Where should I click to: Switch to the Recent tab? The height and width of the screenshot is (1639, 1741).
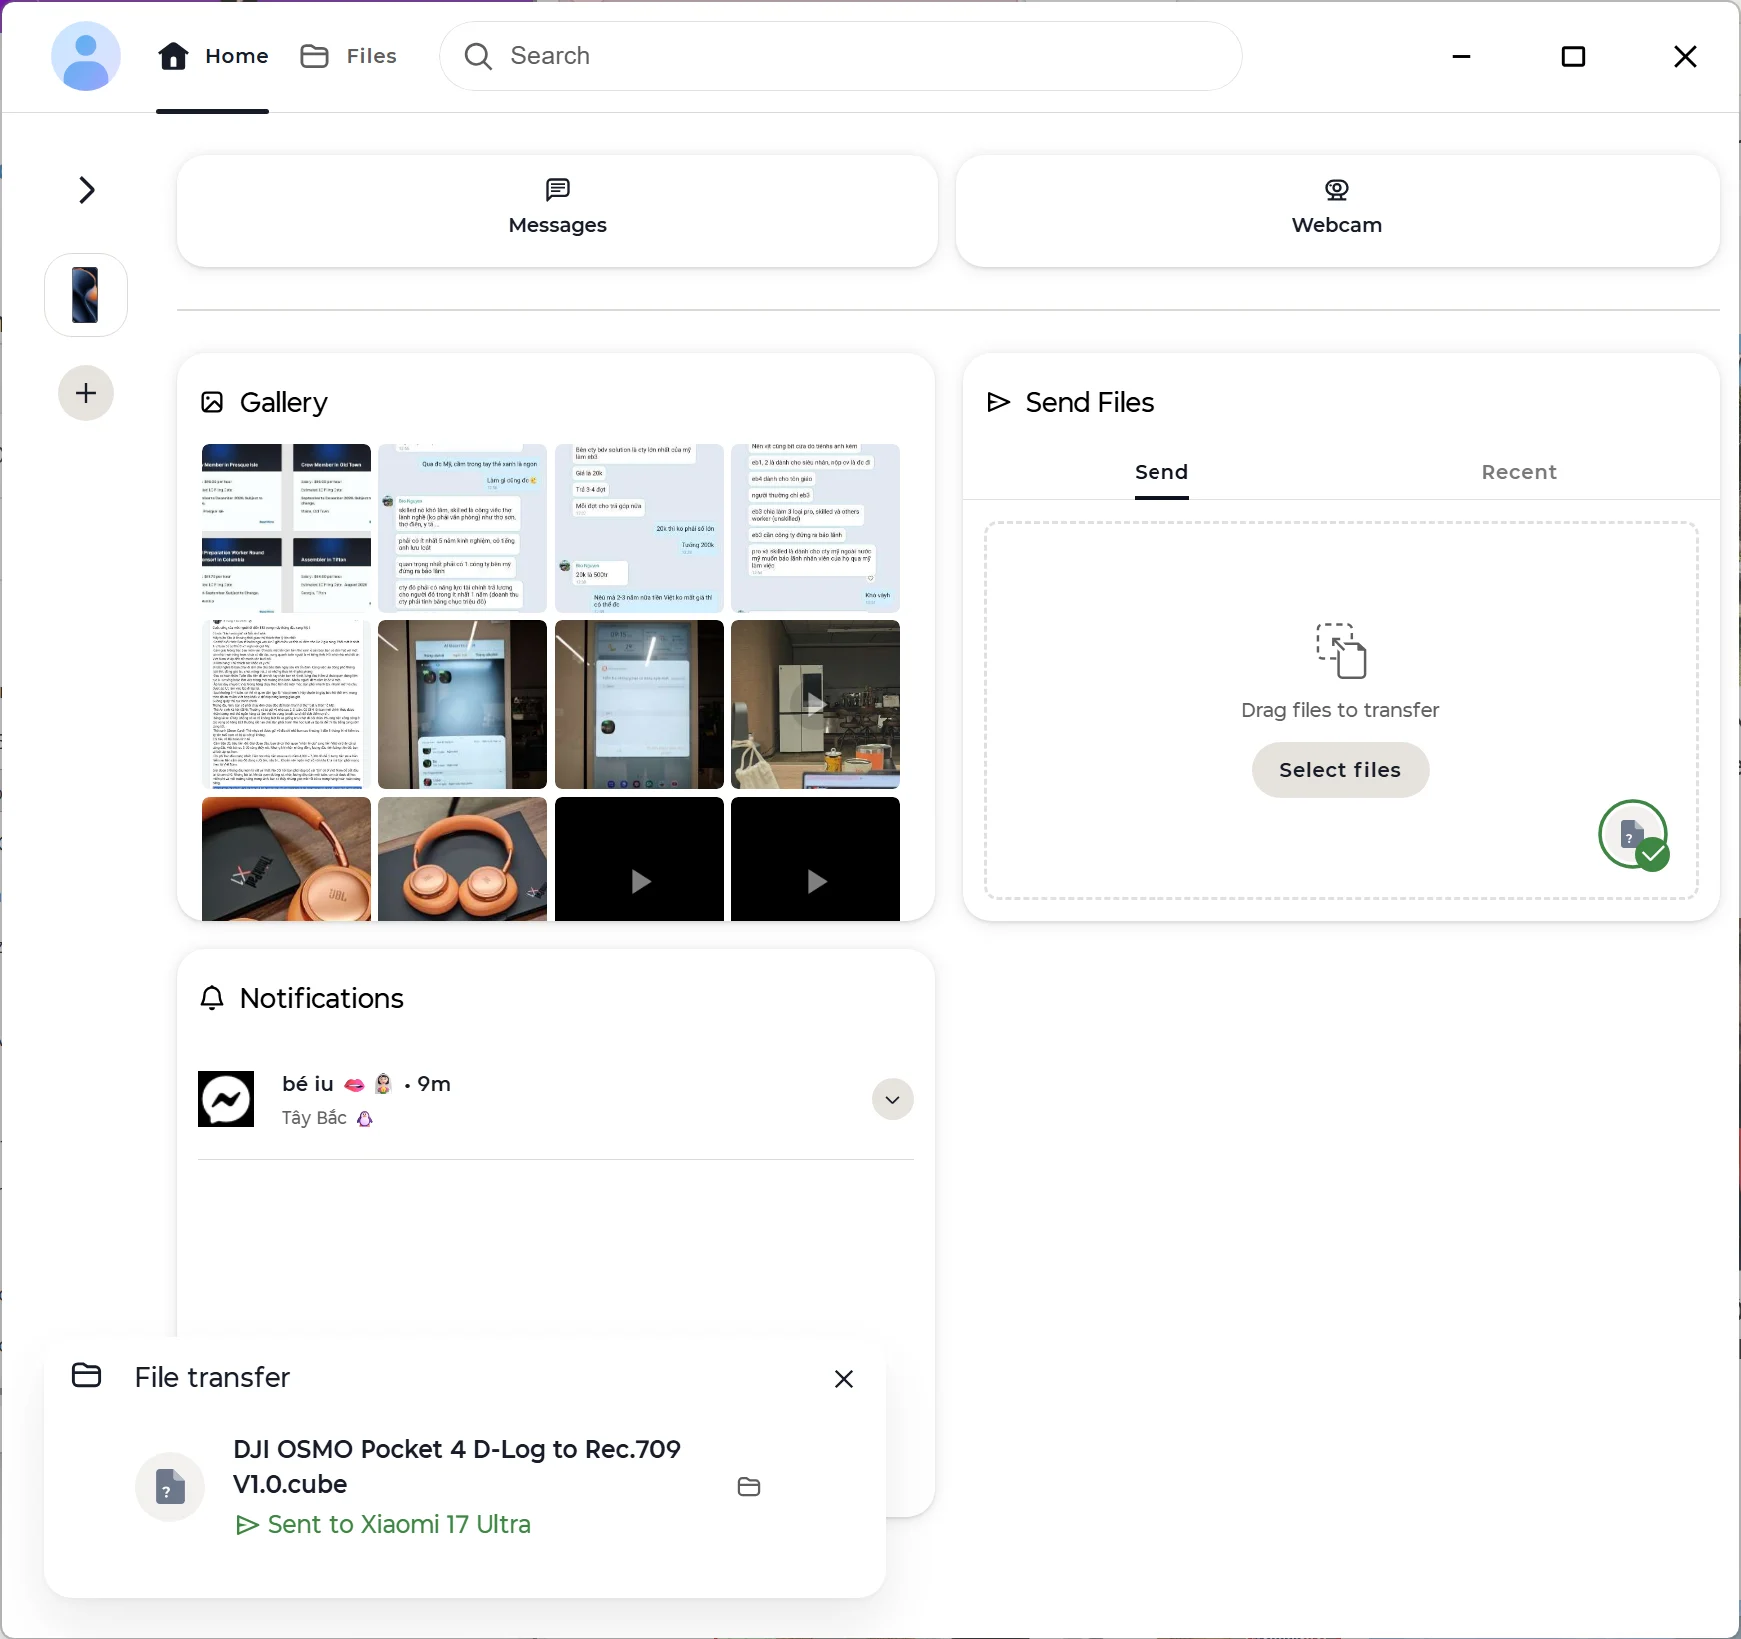pos(1519,472)
